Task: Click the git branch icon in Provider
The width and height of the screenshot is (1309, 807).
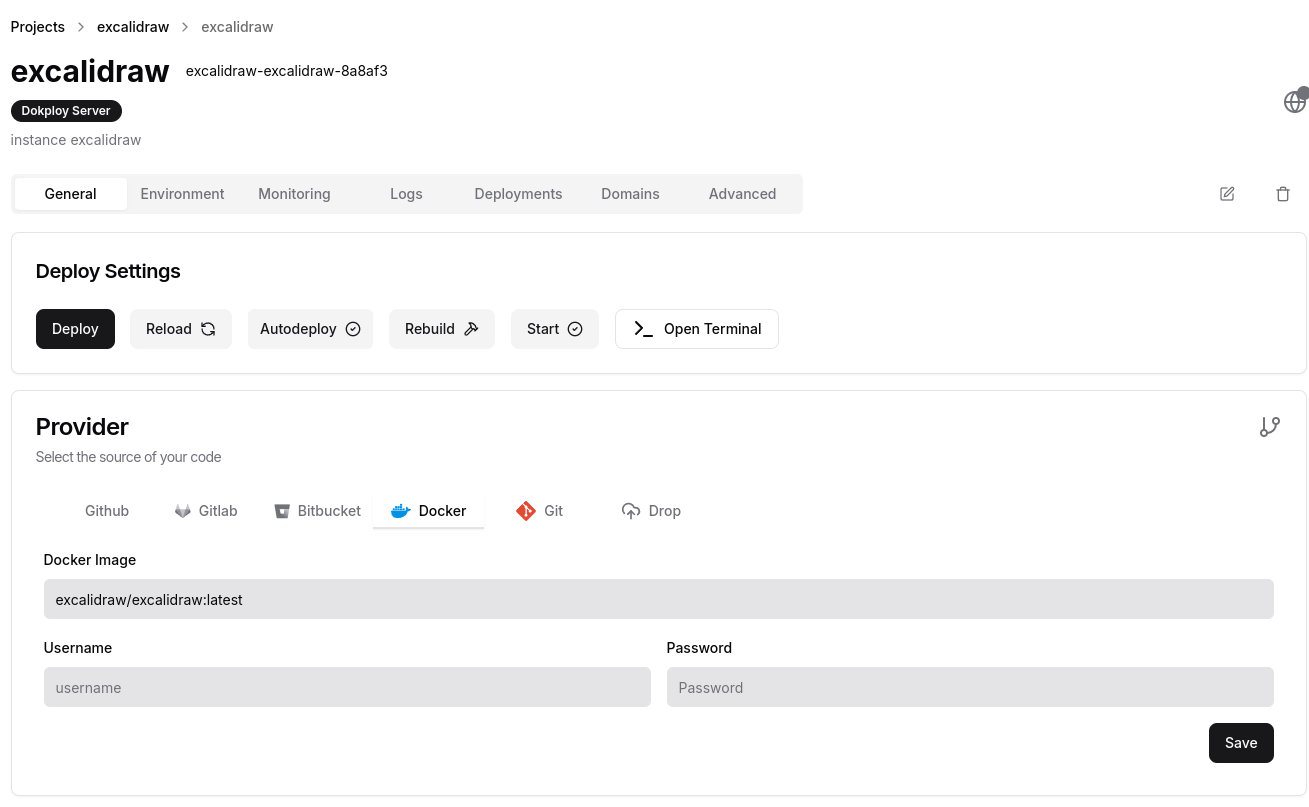Action: tap(1269, 427)
